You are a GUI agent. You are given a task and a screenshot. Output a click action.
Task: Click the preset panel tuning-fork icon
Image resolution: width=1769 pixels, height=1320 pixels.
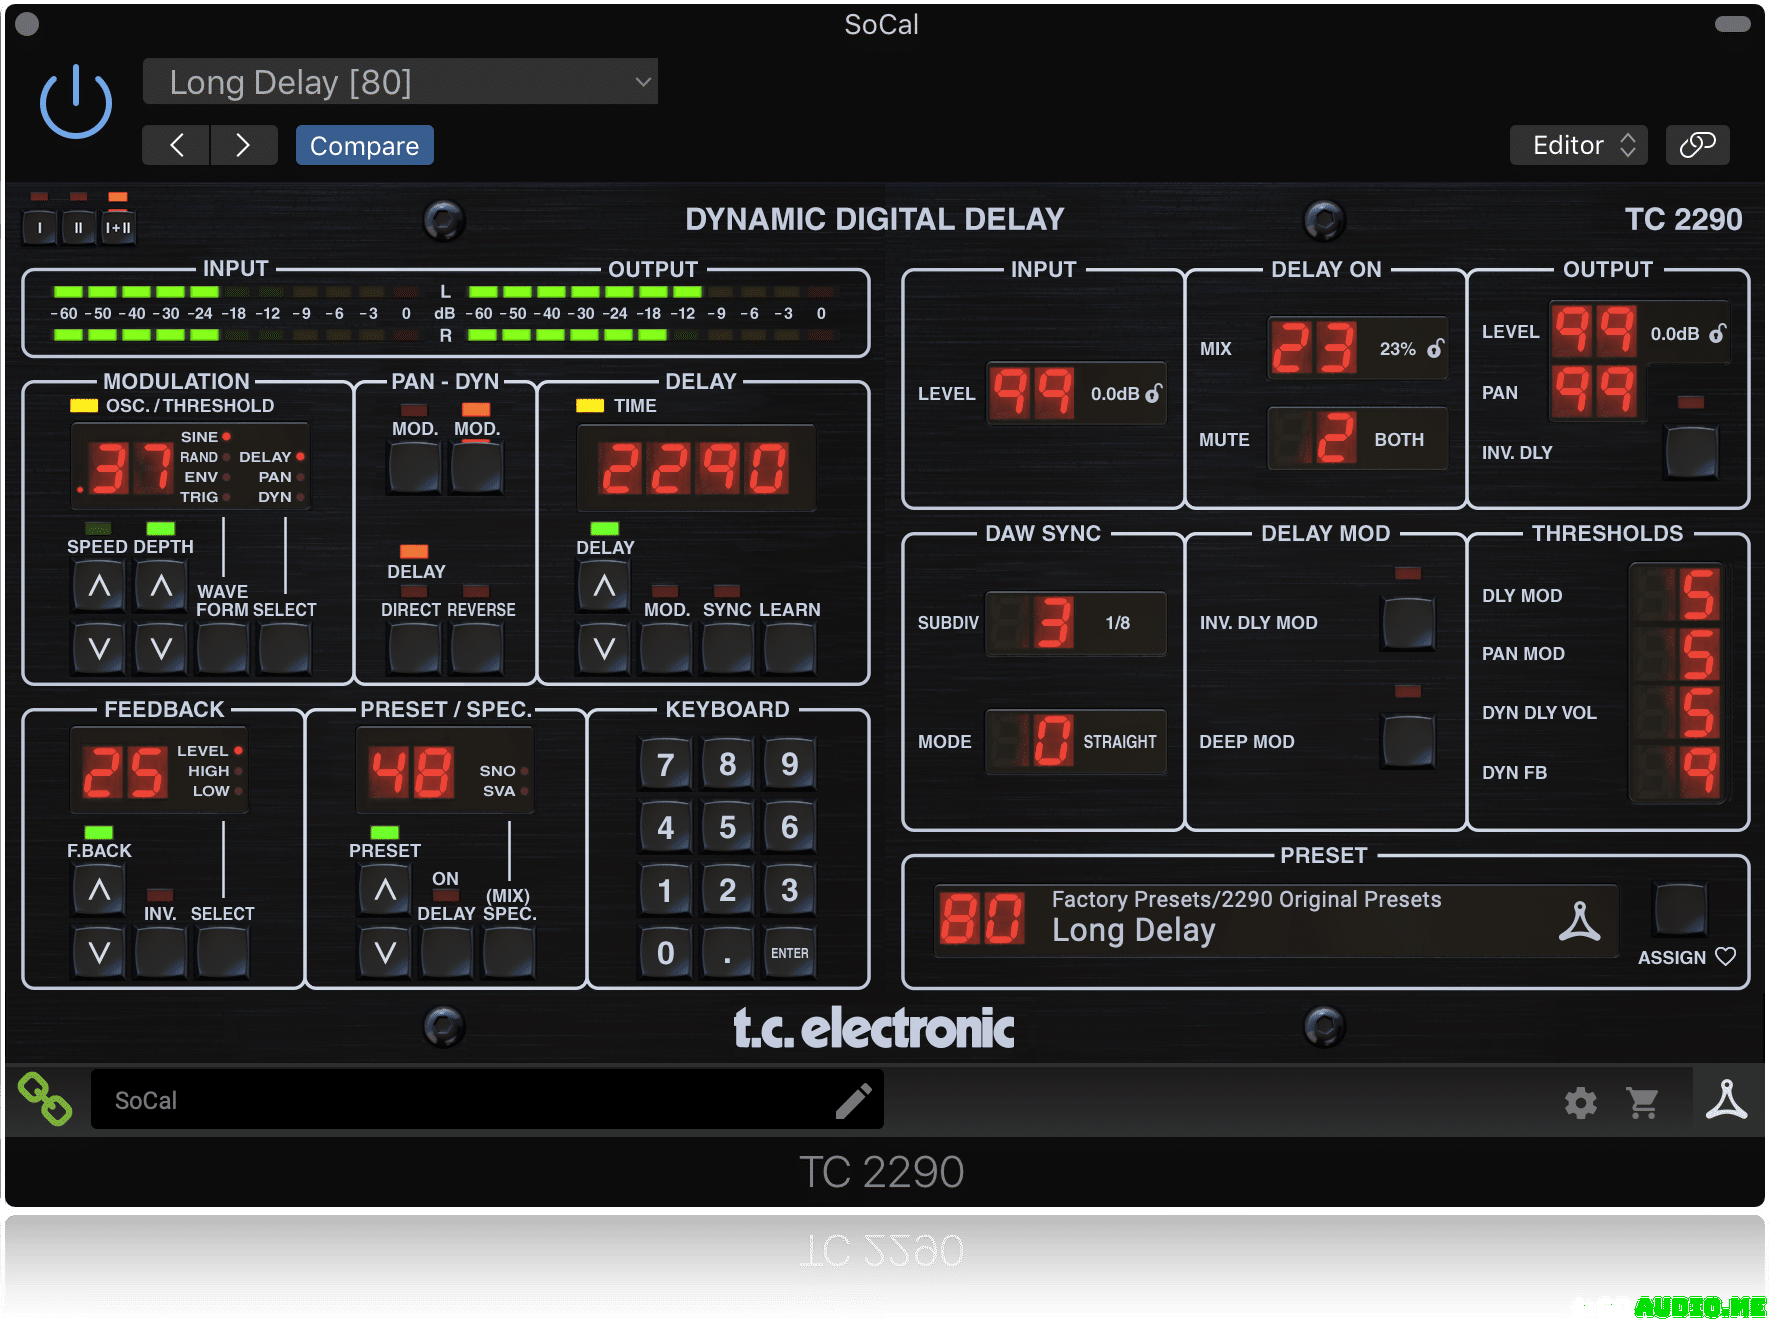(1579, 921)
